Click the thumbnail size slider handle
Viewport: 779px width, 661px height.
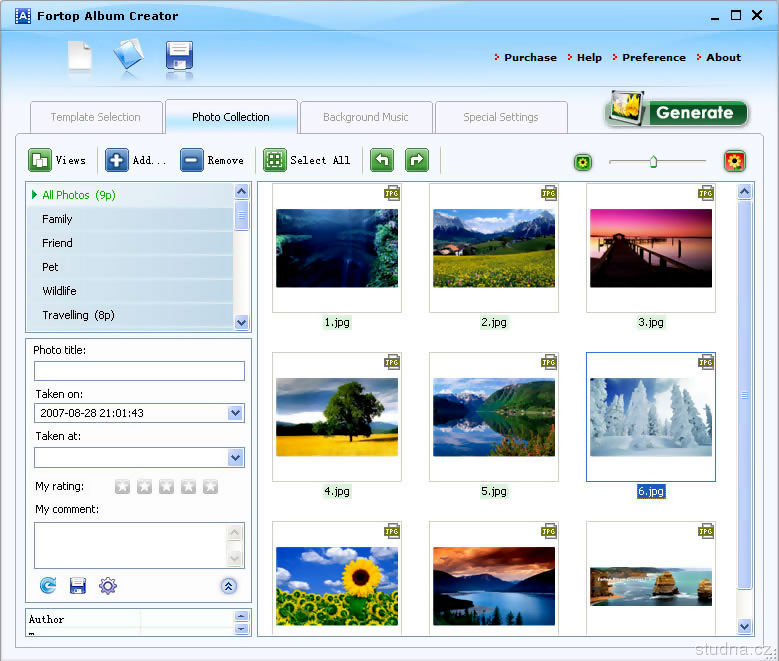click(653, 161)
